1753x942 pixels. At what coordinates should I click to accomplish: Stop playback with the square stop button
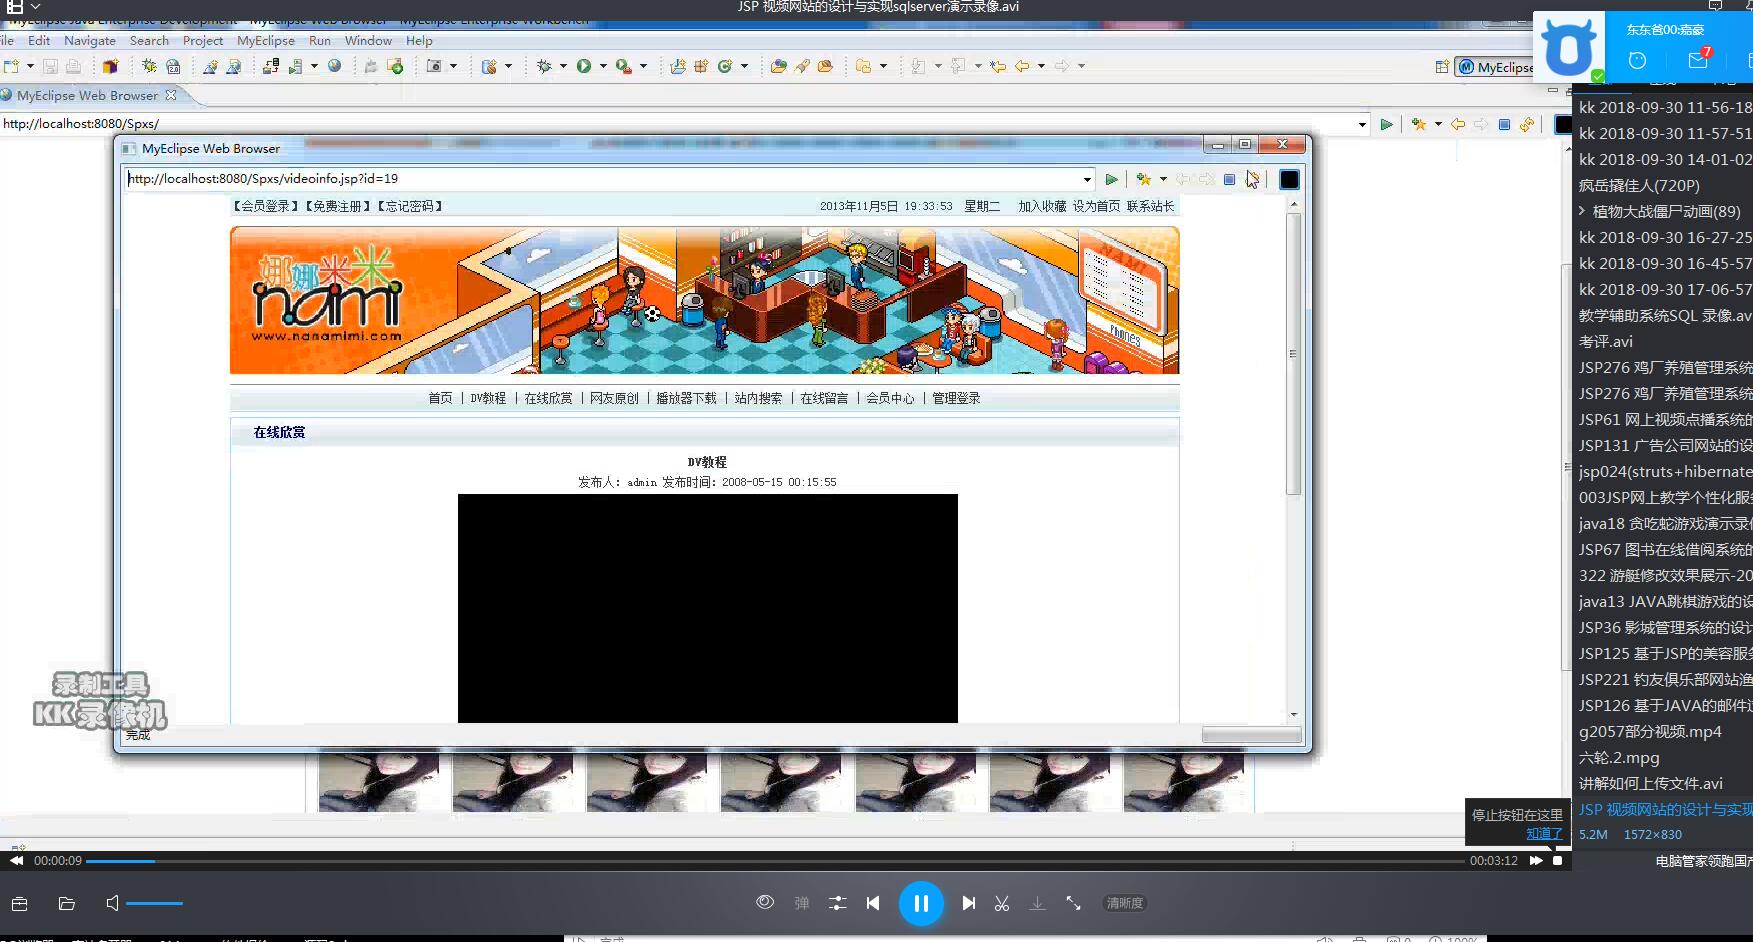pyautogui.click(x=1557, y=860)
